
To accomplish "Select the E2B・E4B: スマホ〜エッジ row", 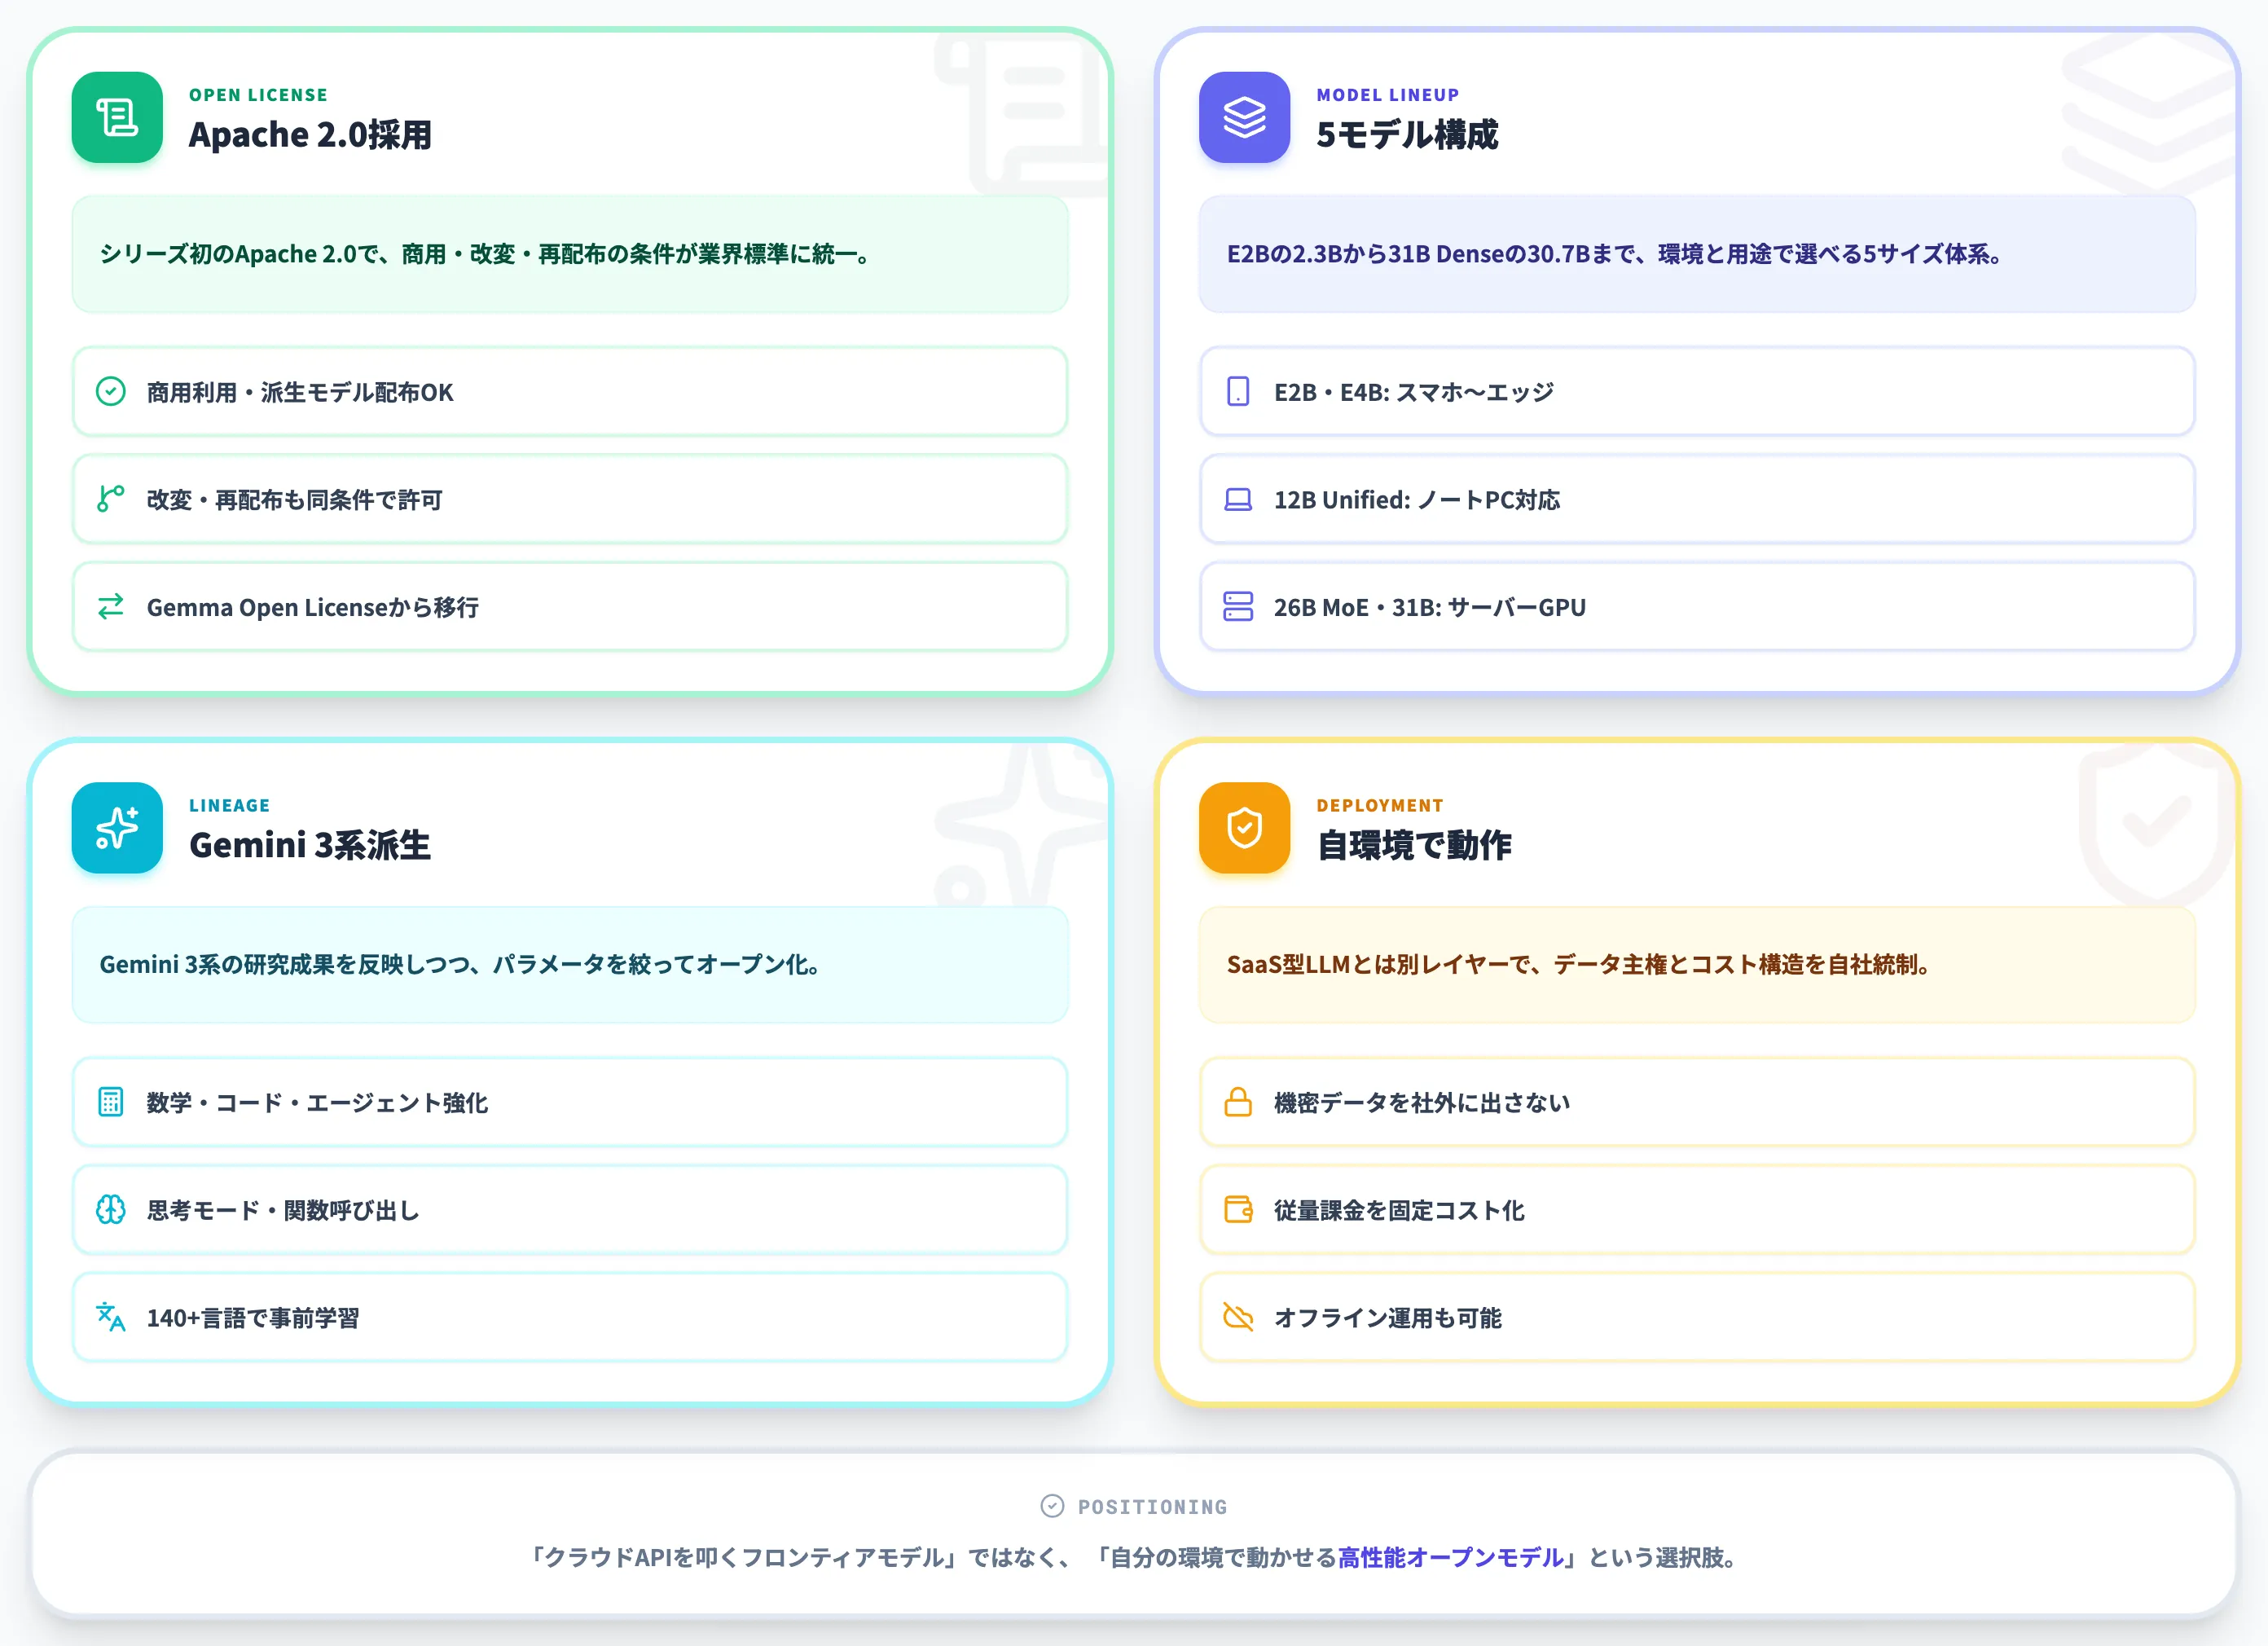I will coord(1697,392).
